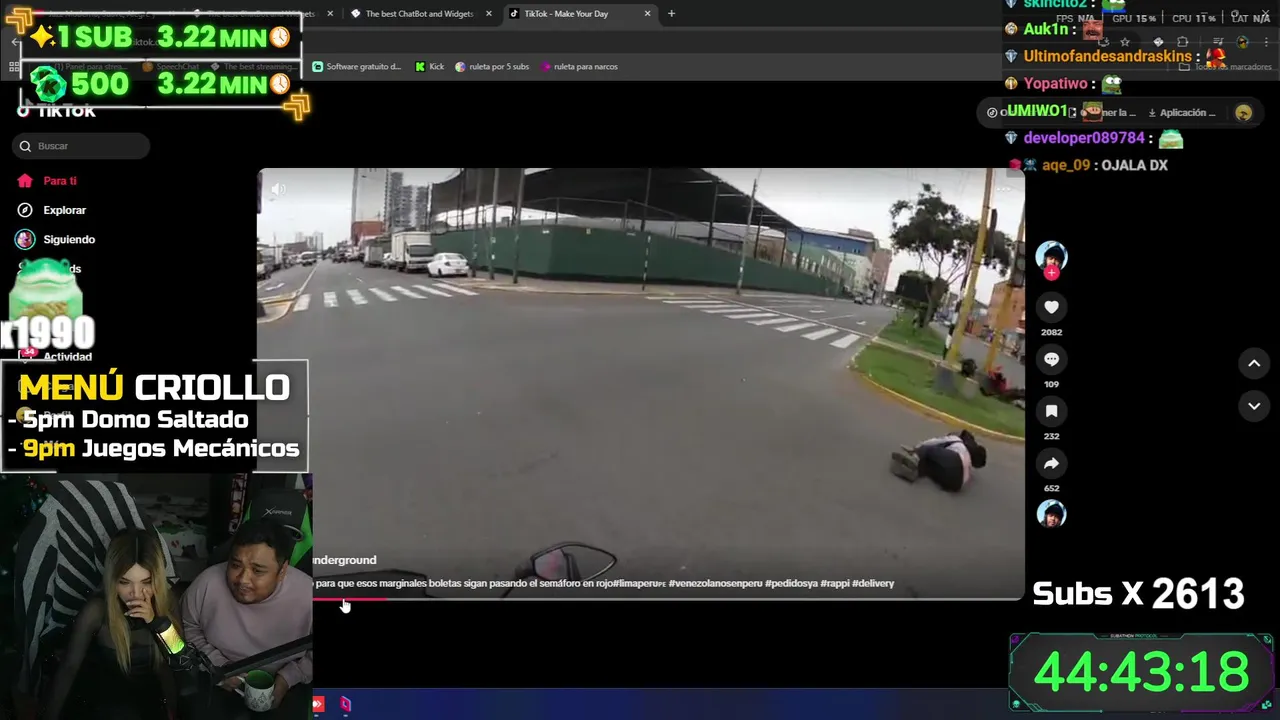This screenshot has height=720, width=1280.
Task: Open the ruleta por 5 subs bookmark
Action: [492, 67]
